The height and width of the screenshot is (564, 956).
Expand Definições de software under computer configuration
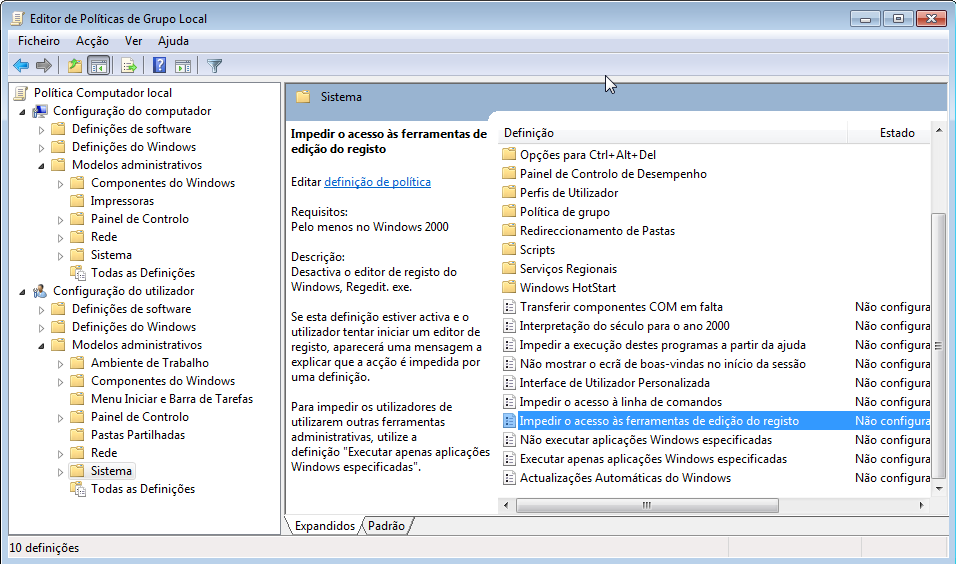pos(41,130)
